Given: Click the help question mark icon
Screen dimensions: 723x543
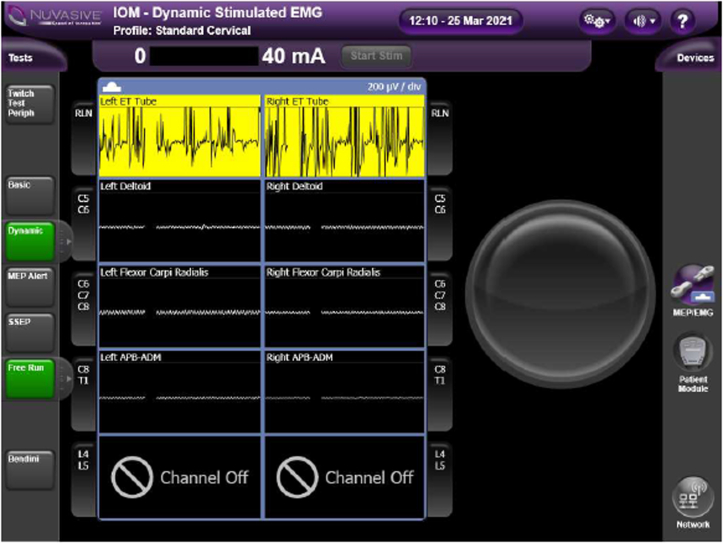Looking at the screenshot, I should click(x=683, y=20).
